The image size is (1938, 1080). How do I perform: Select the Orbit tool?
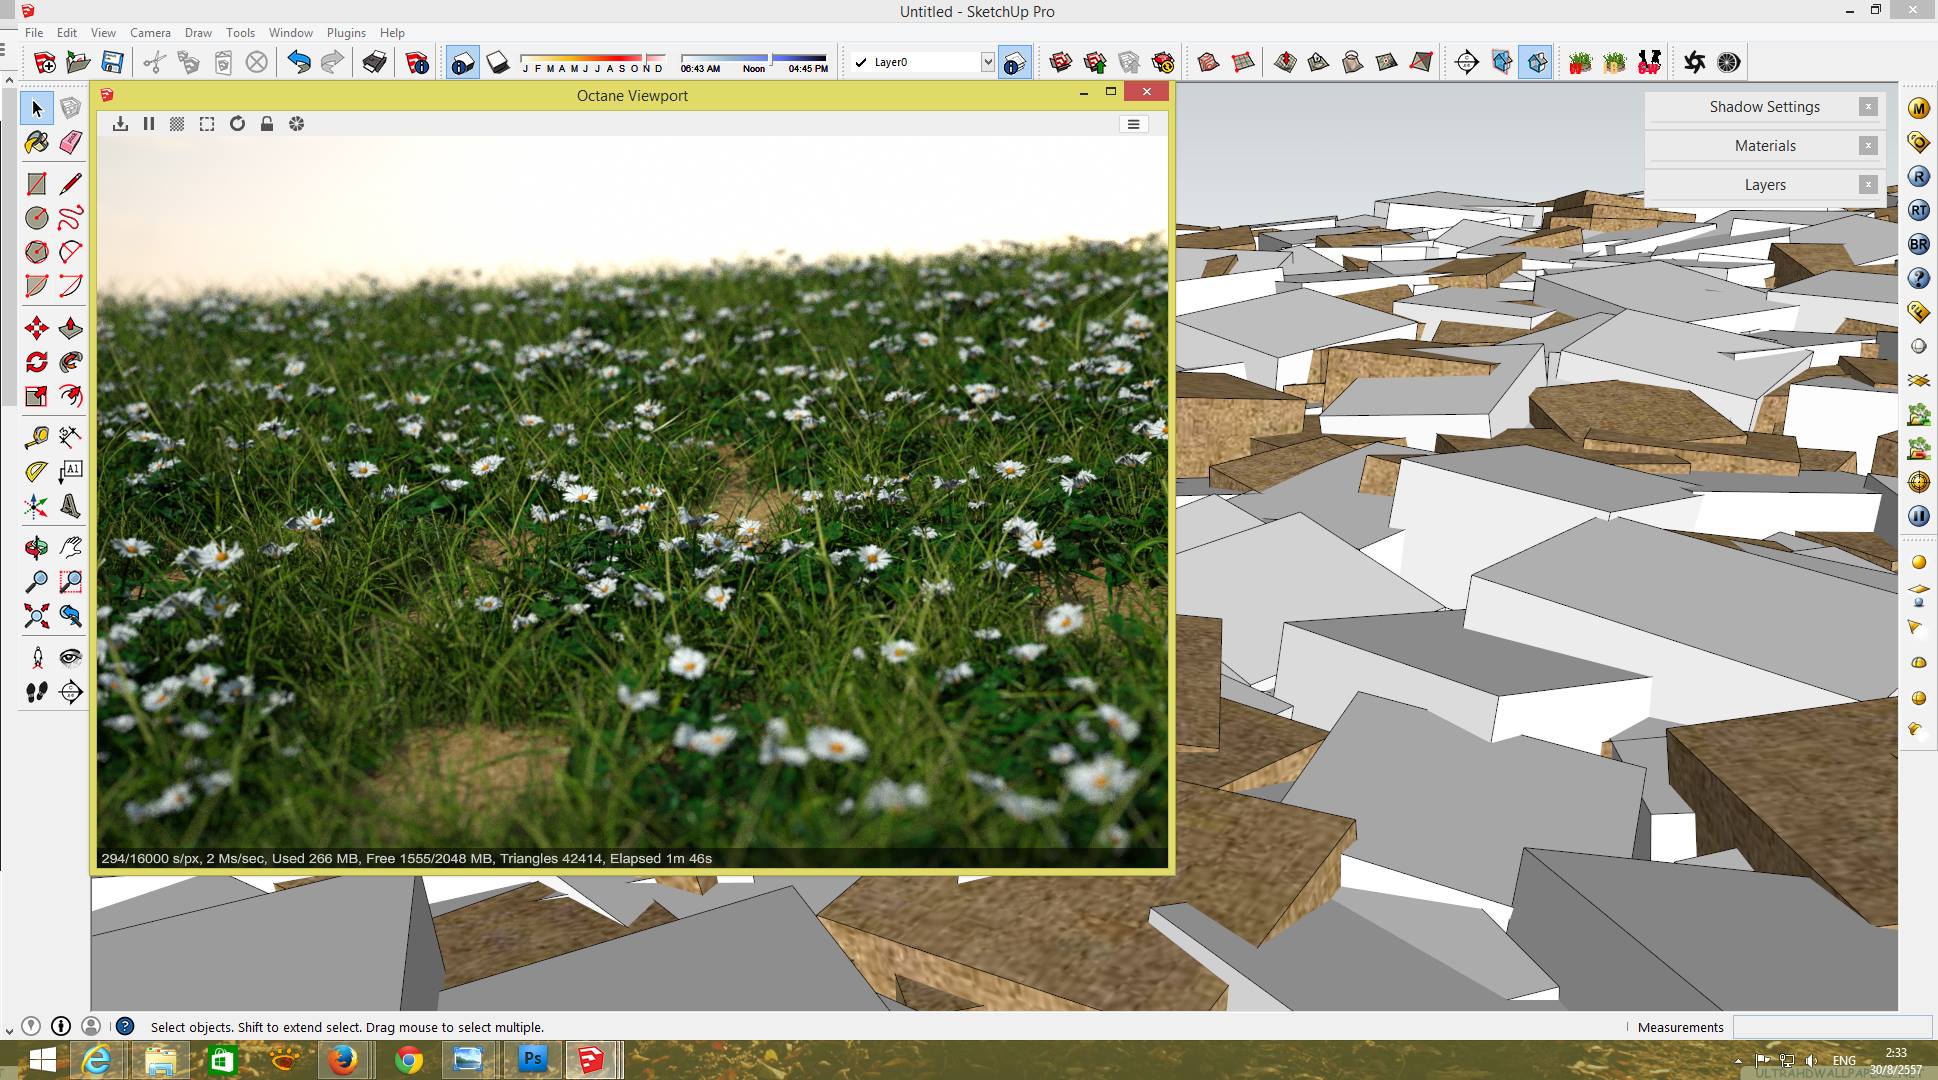tap(37, 547)
